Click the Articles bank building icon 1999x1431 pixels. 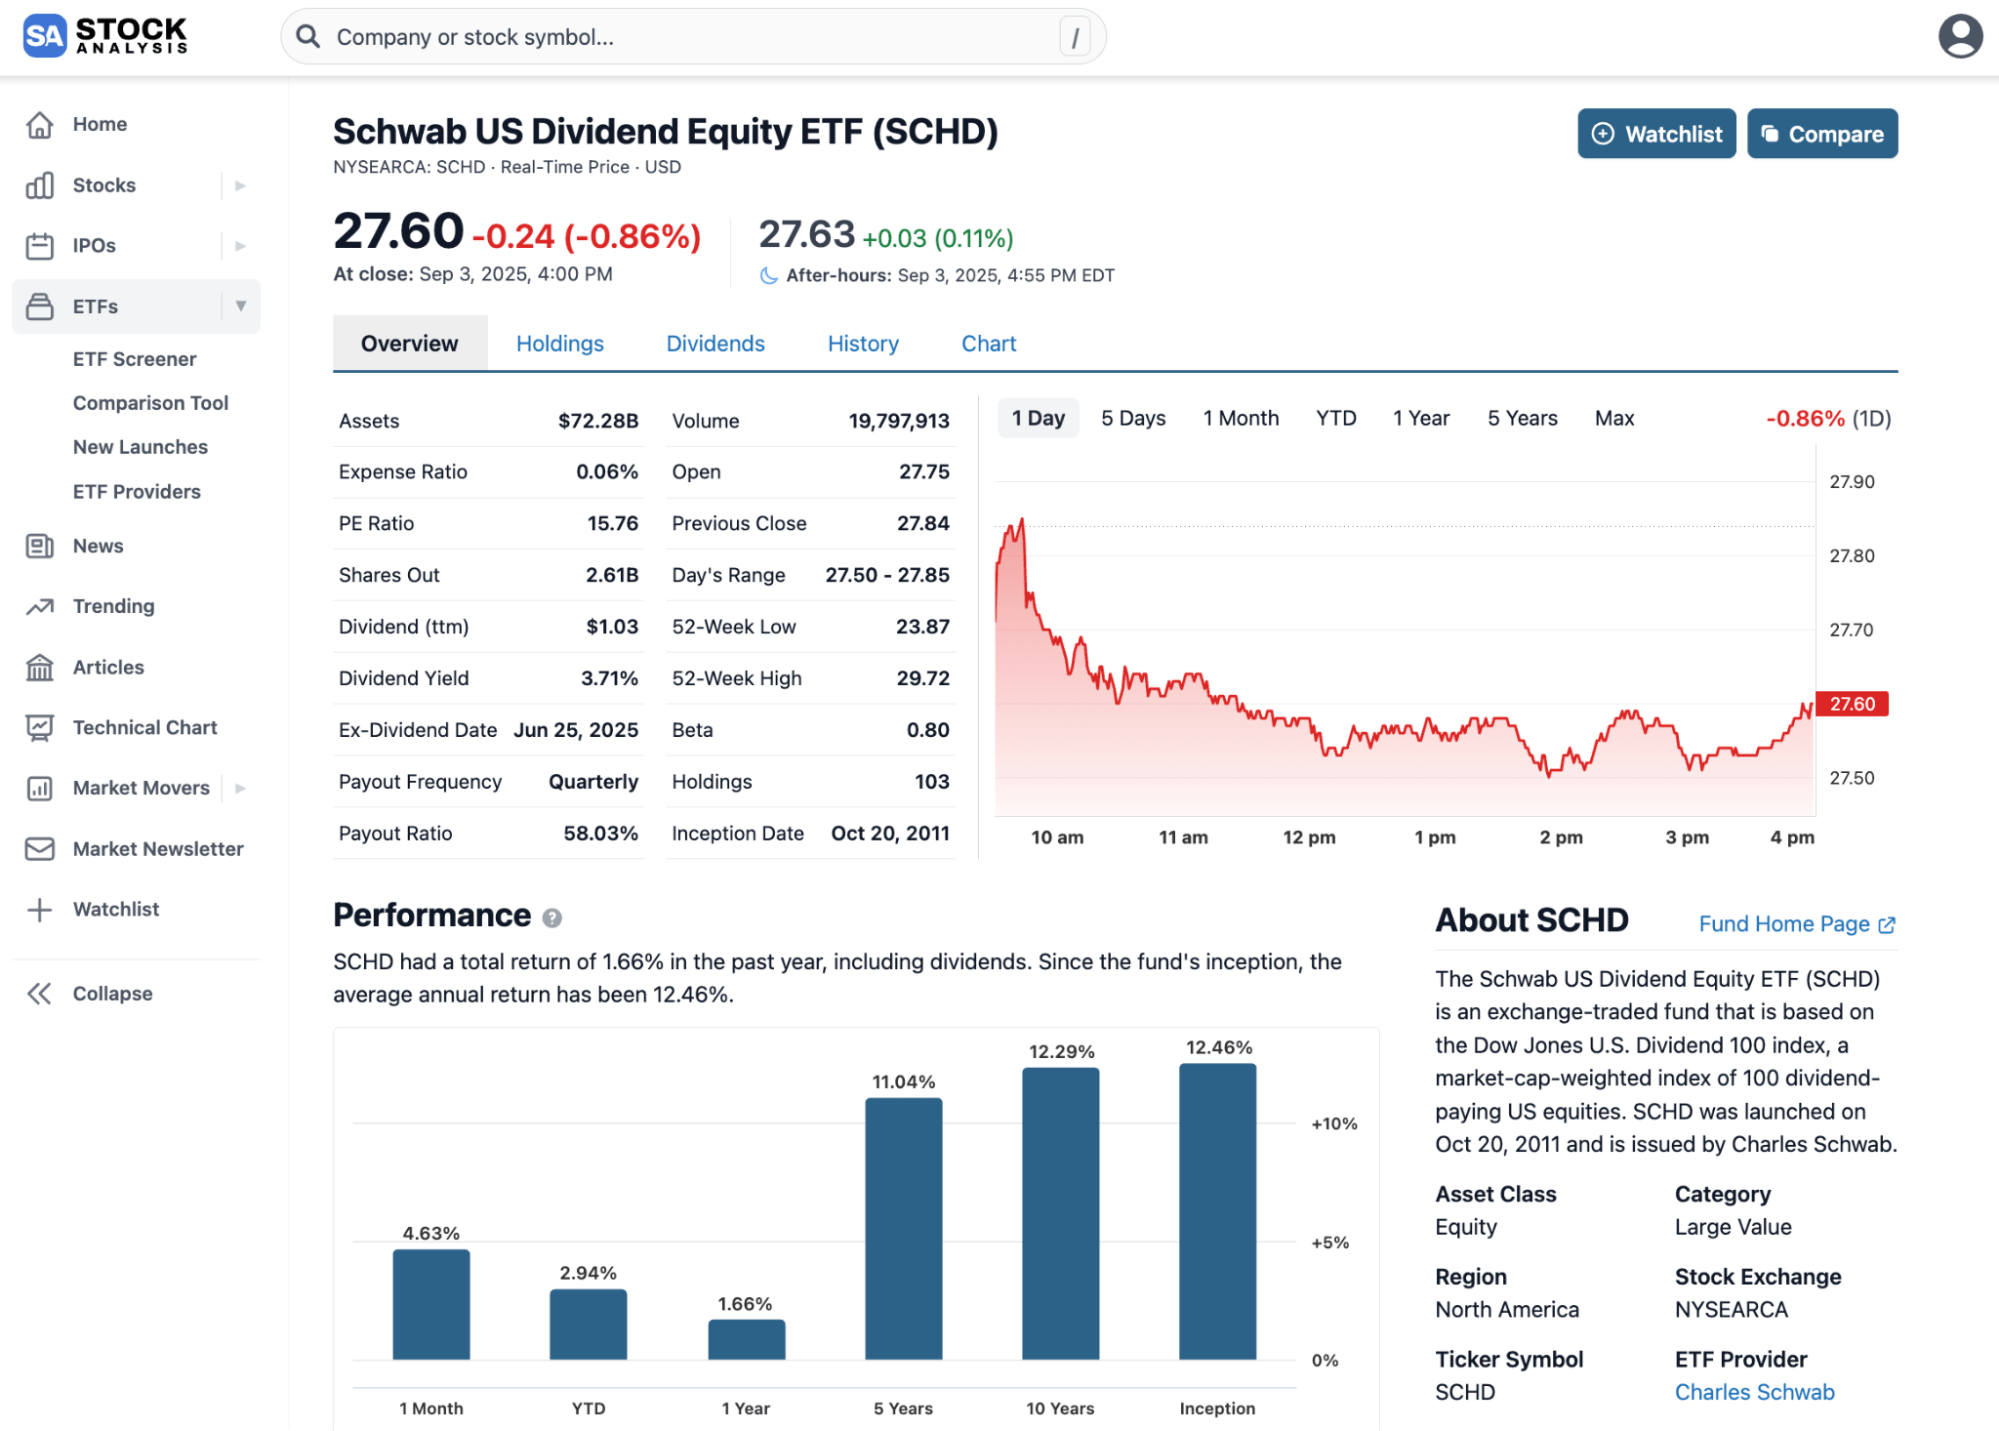click(39, 667)
